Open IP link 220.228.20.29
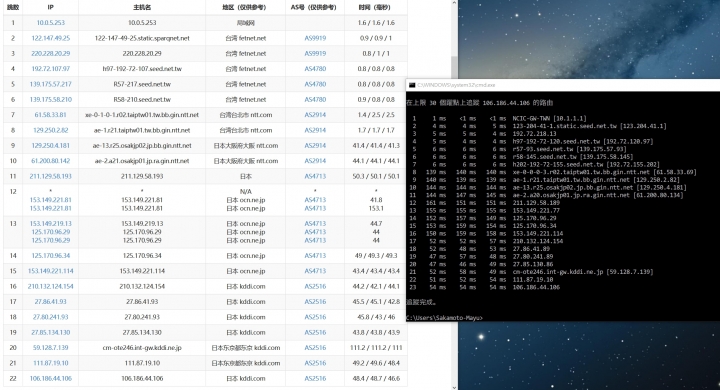720x390 pixels. 51,53
